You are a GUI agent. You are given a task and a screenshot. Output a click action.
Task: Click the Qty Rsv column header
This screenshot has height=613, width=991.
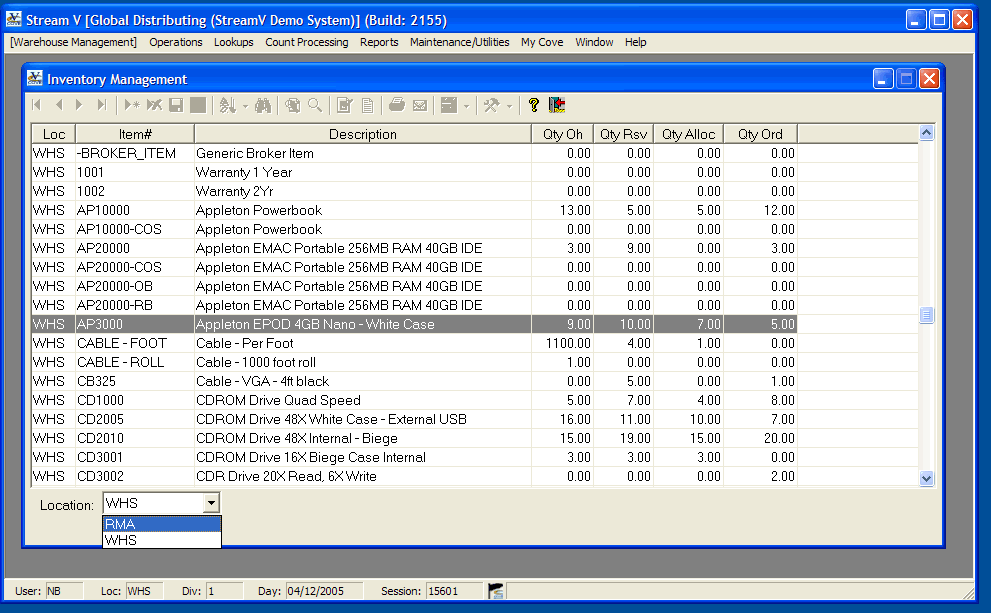[x=623, y=134]
